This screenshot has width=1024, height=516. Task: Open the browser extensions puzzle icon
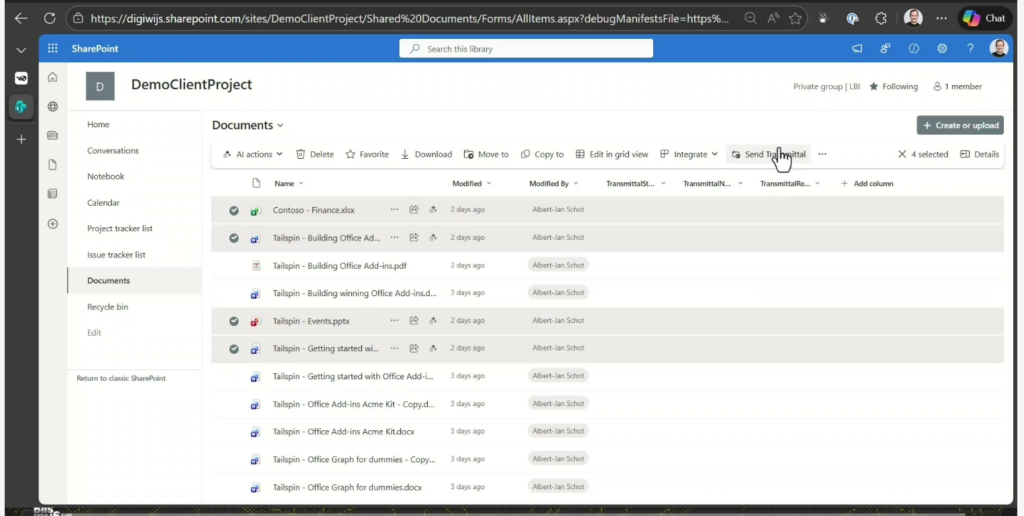(x=881, y=18)
